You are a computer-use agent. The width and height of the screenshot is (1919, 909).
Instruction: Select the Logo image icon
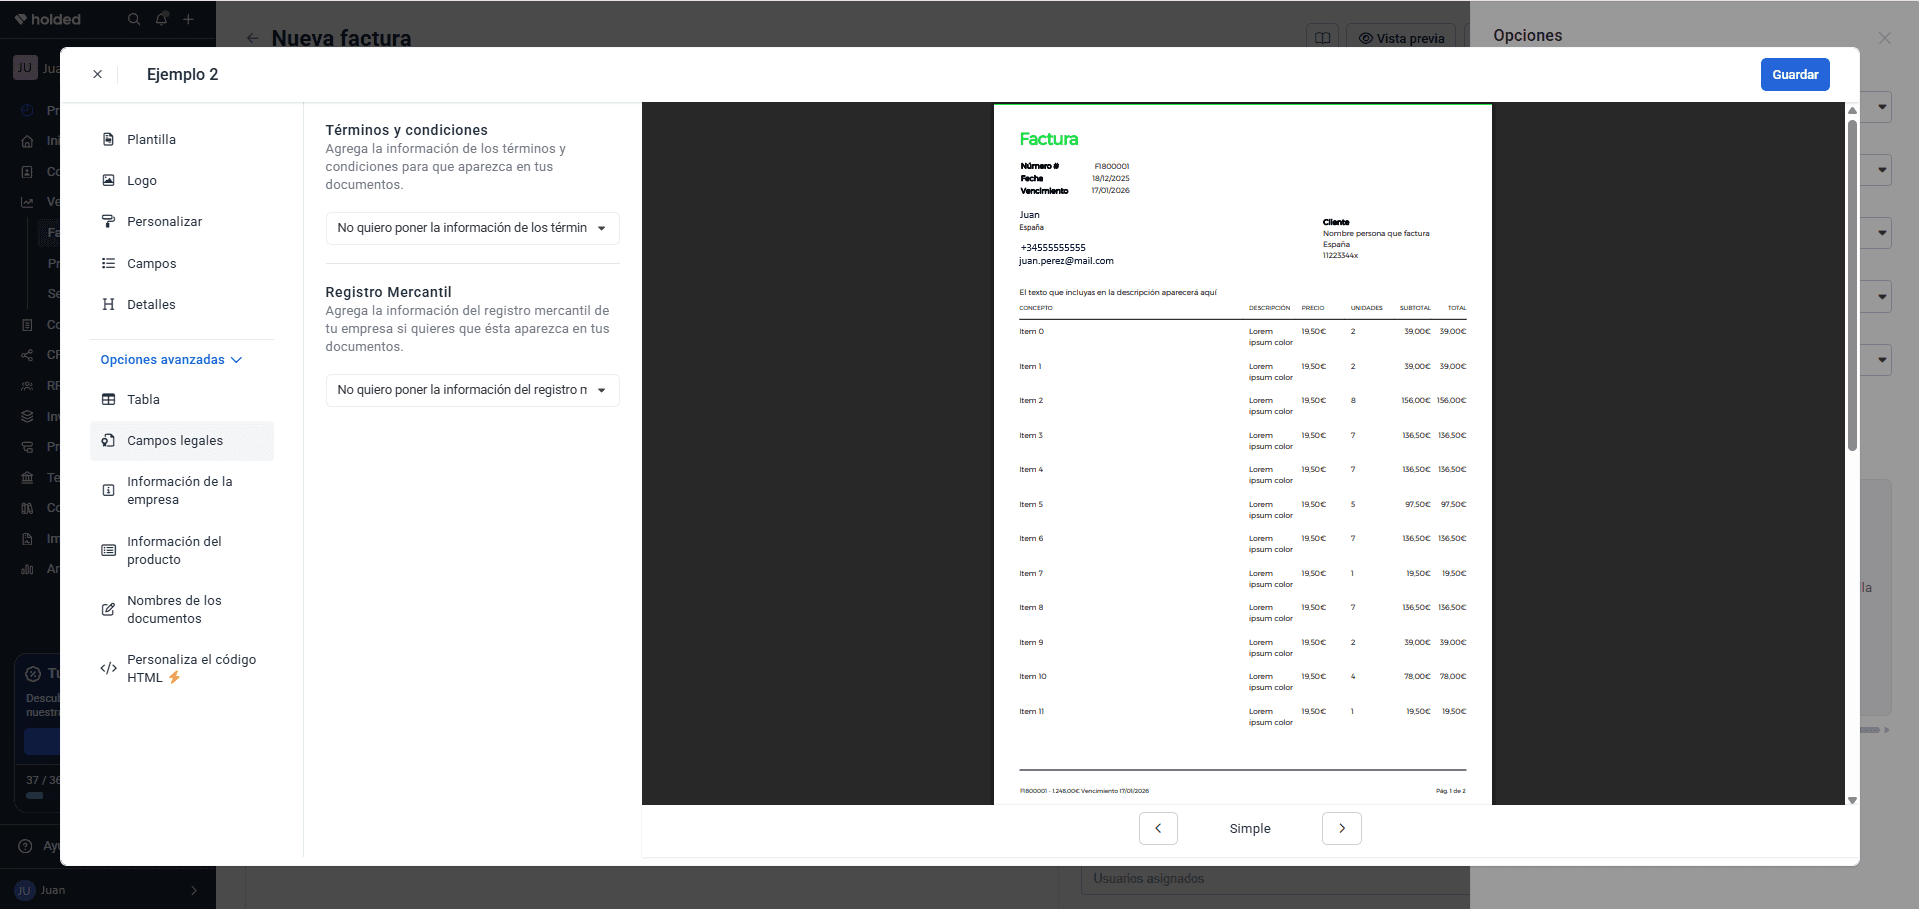[108, 180]
